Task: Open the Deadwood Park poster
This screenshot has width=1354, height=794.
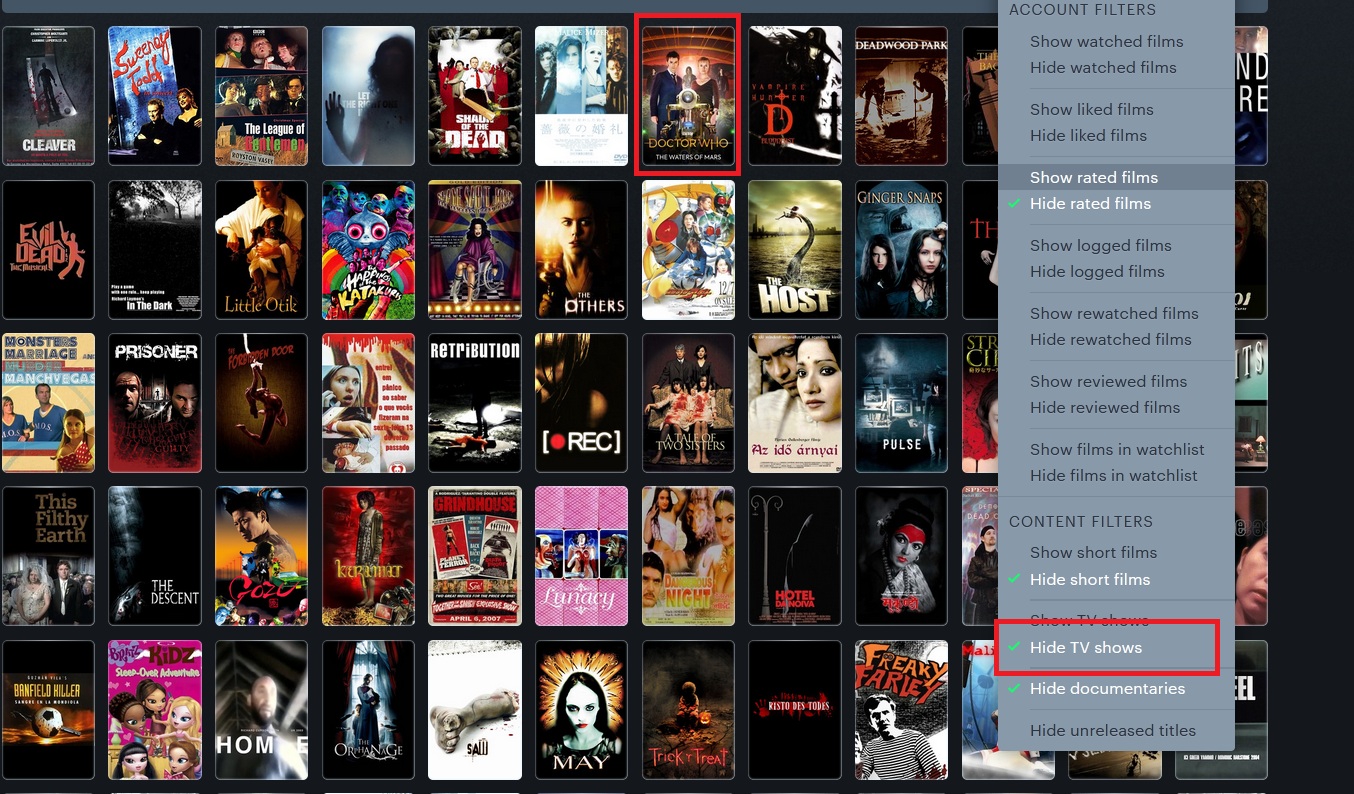Action: coord(901,96)
